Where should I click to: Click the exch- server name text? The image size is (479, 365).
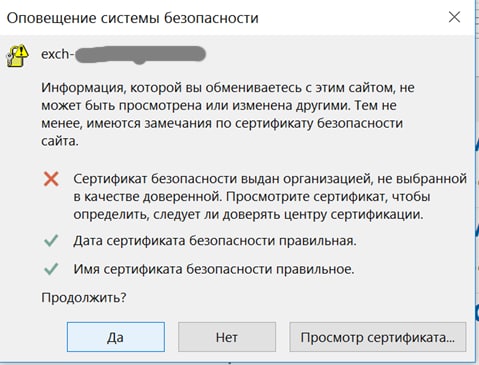click(56, 54)
